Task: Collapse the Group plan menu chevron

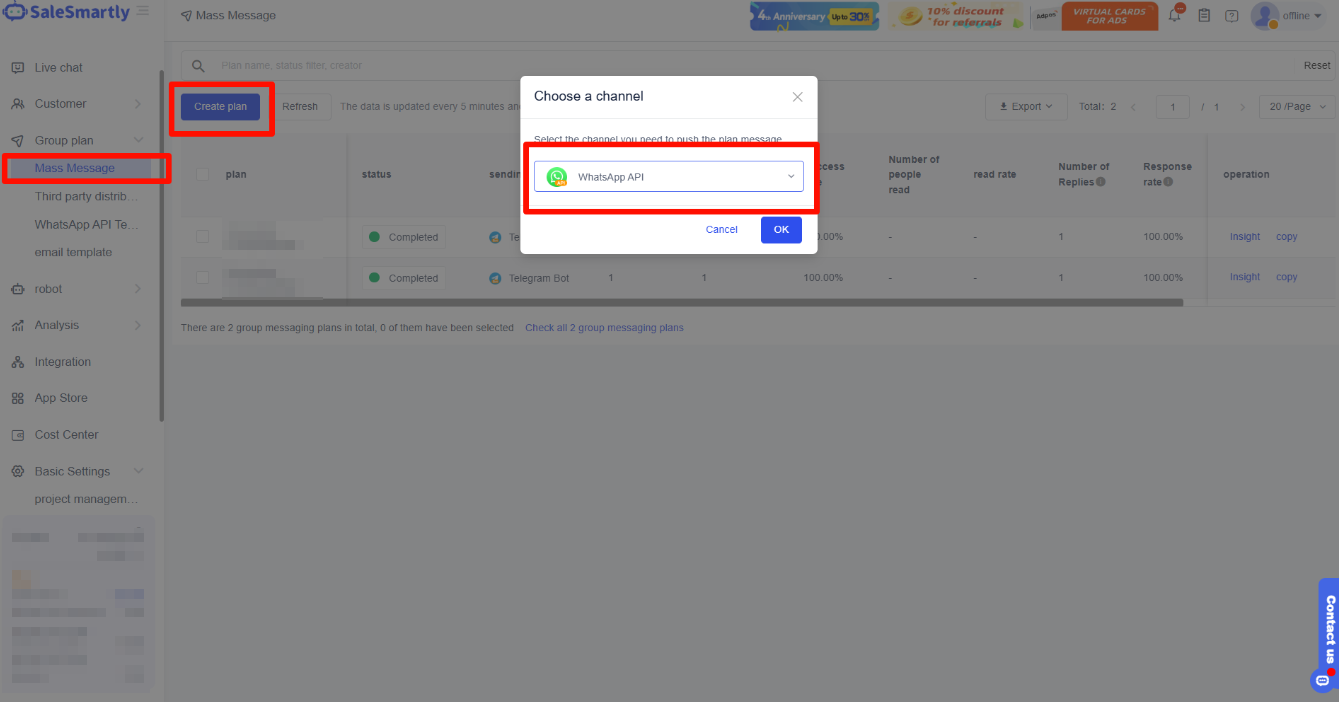Action: (x=138, y=141)
